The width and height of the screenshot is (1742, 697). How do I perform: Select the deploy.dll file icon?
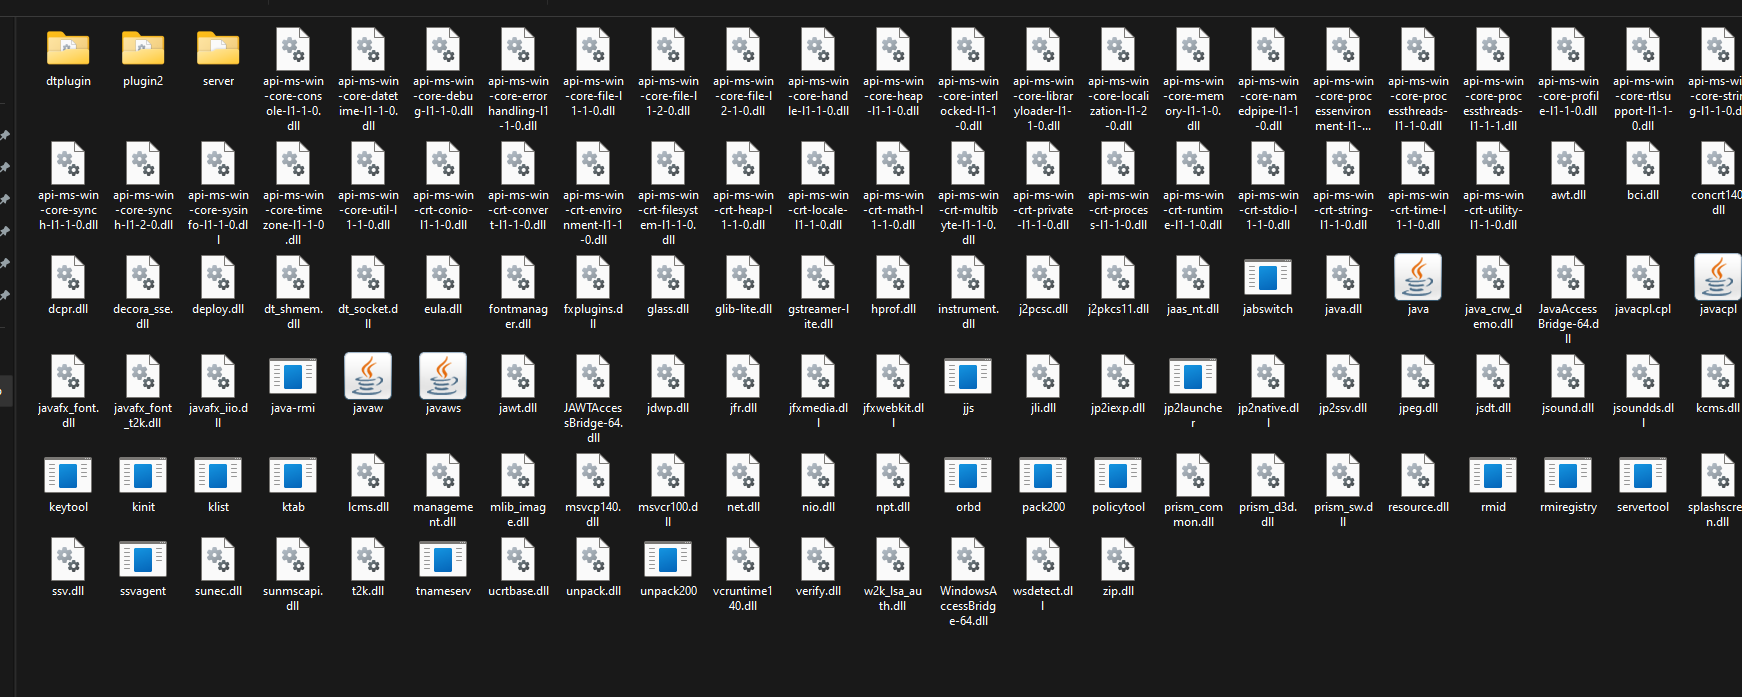point(218,277)
